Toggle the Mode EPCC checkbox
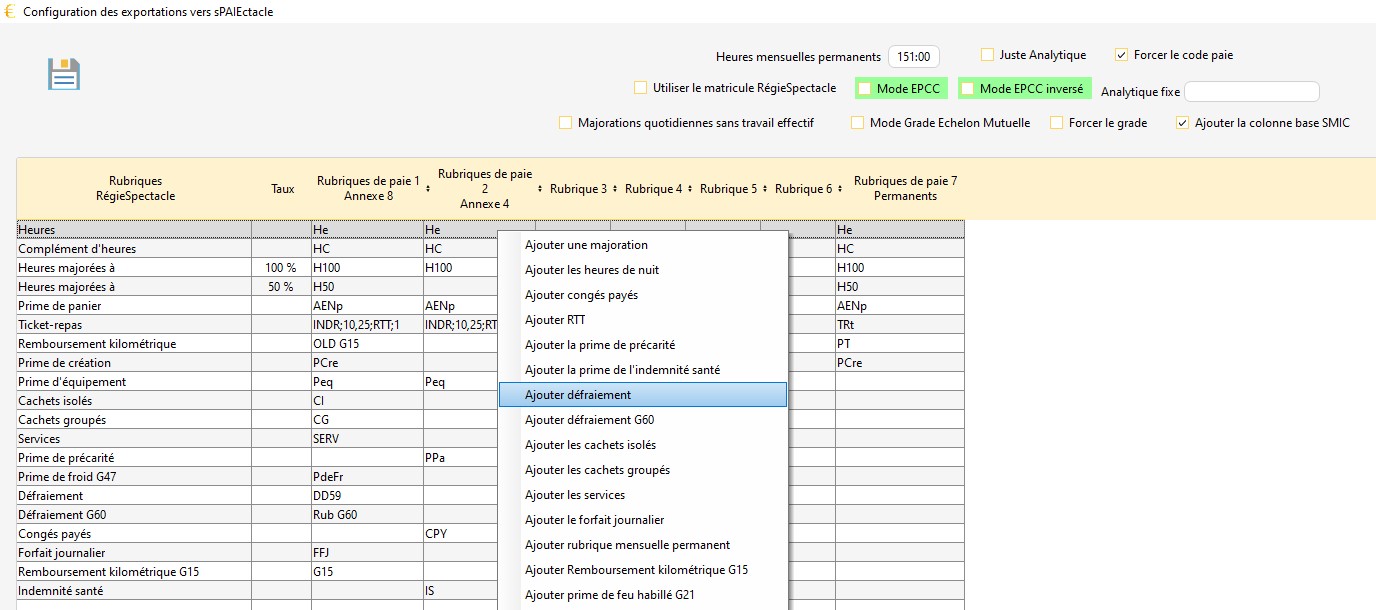Image resolution: width=1376 pixels, height=610 pixels. point(865,89)
